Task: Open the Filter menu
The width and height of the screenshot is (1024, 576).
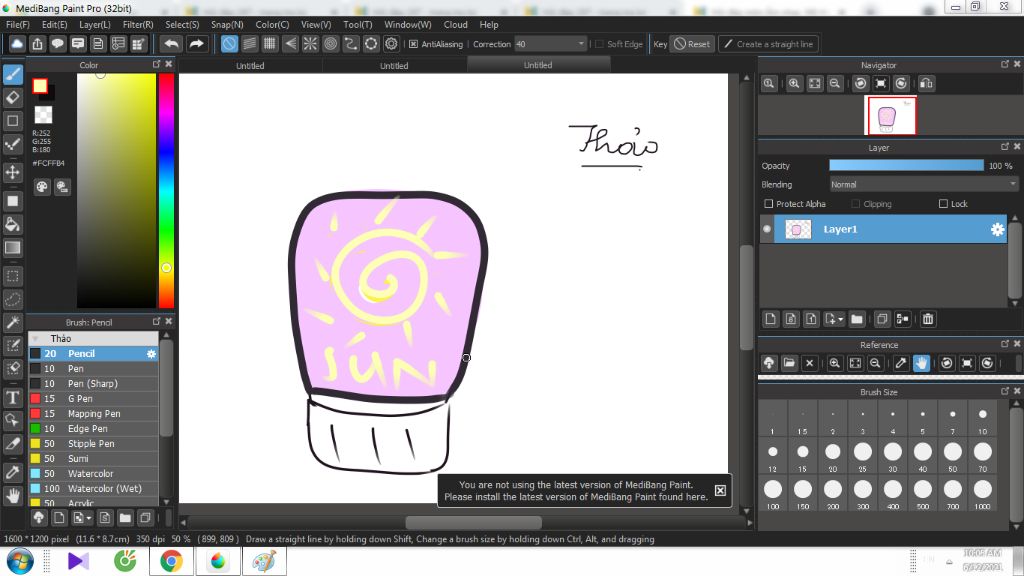Action: 138,24
